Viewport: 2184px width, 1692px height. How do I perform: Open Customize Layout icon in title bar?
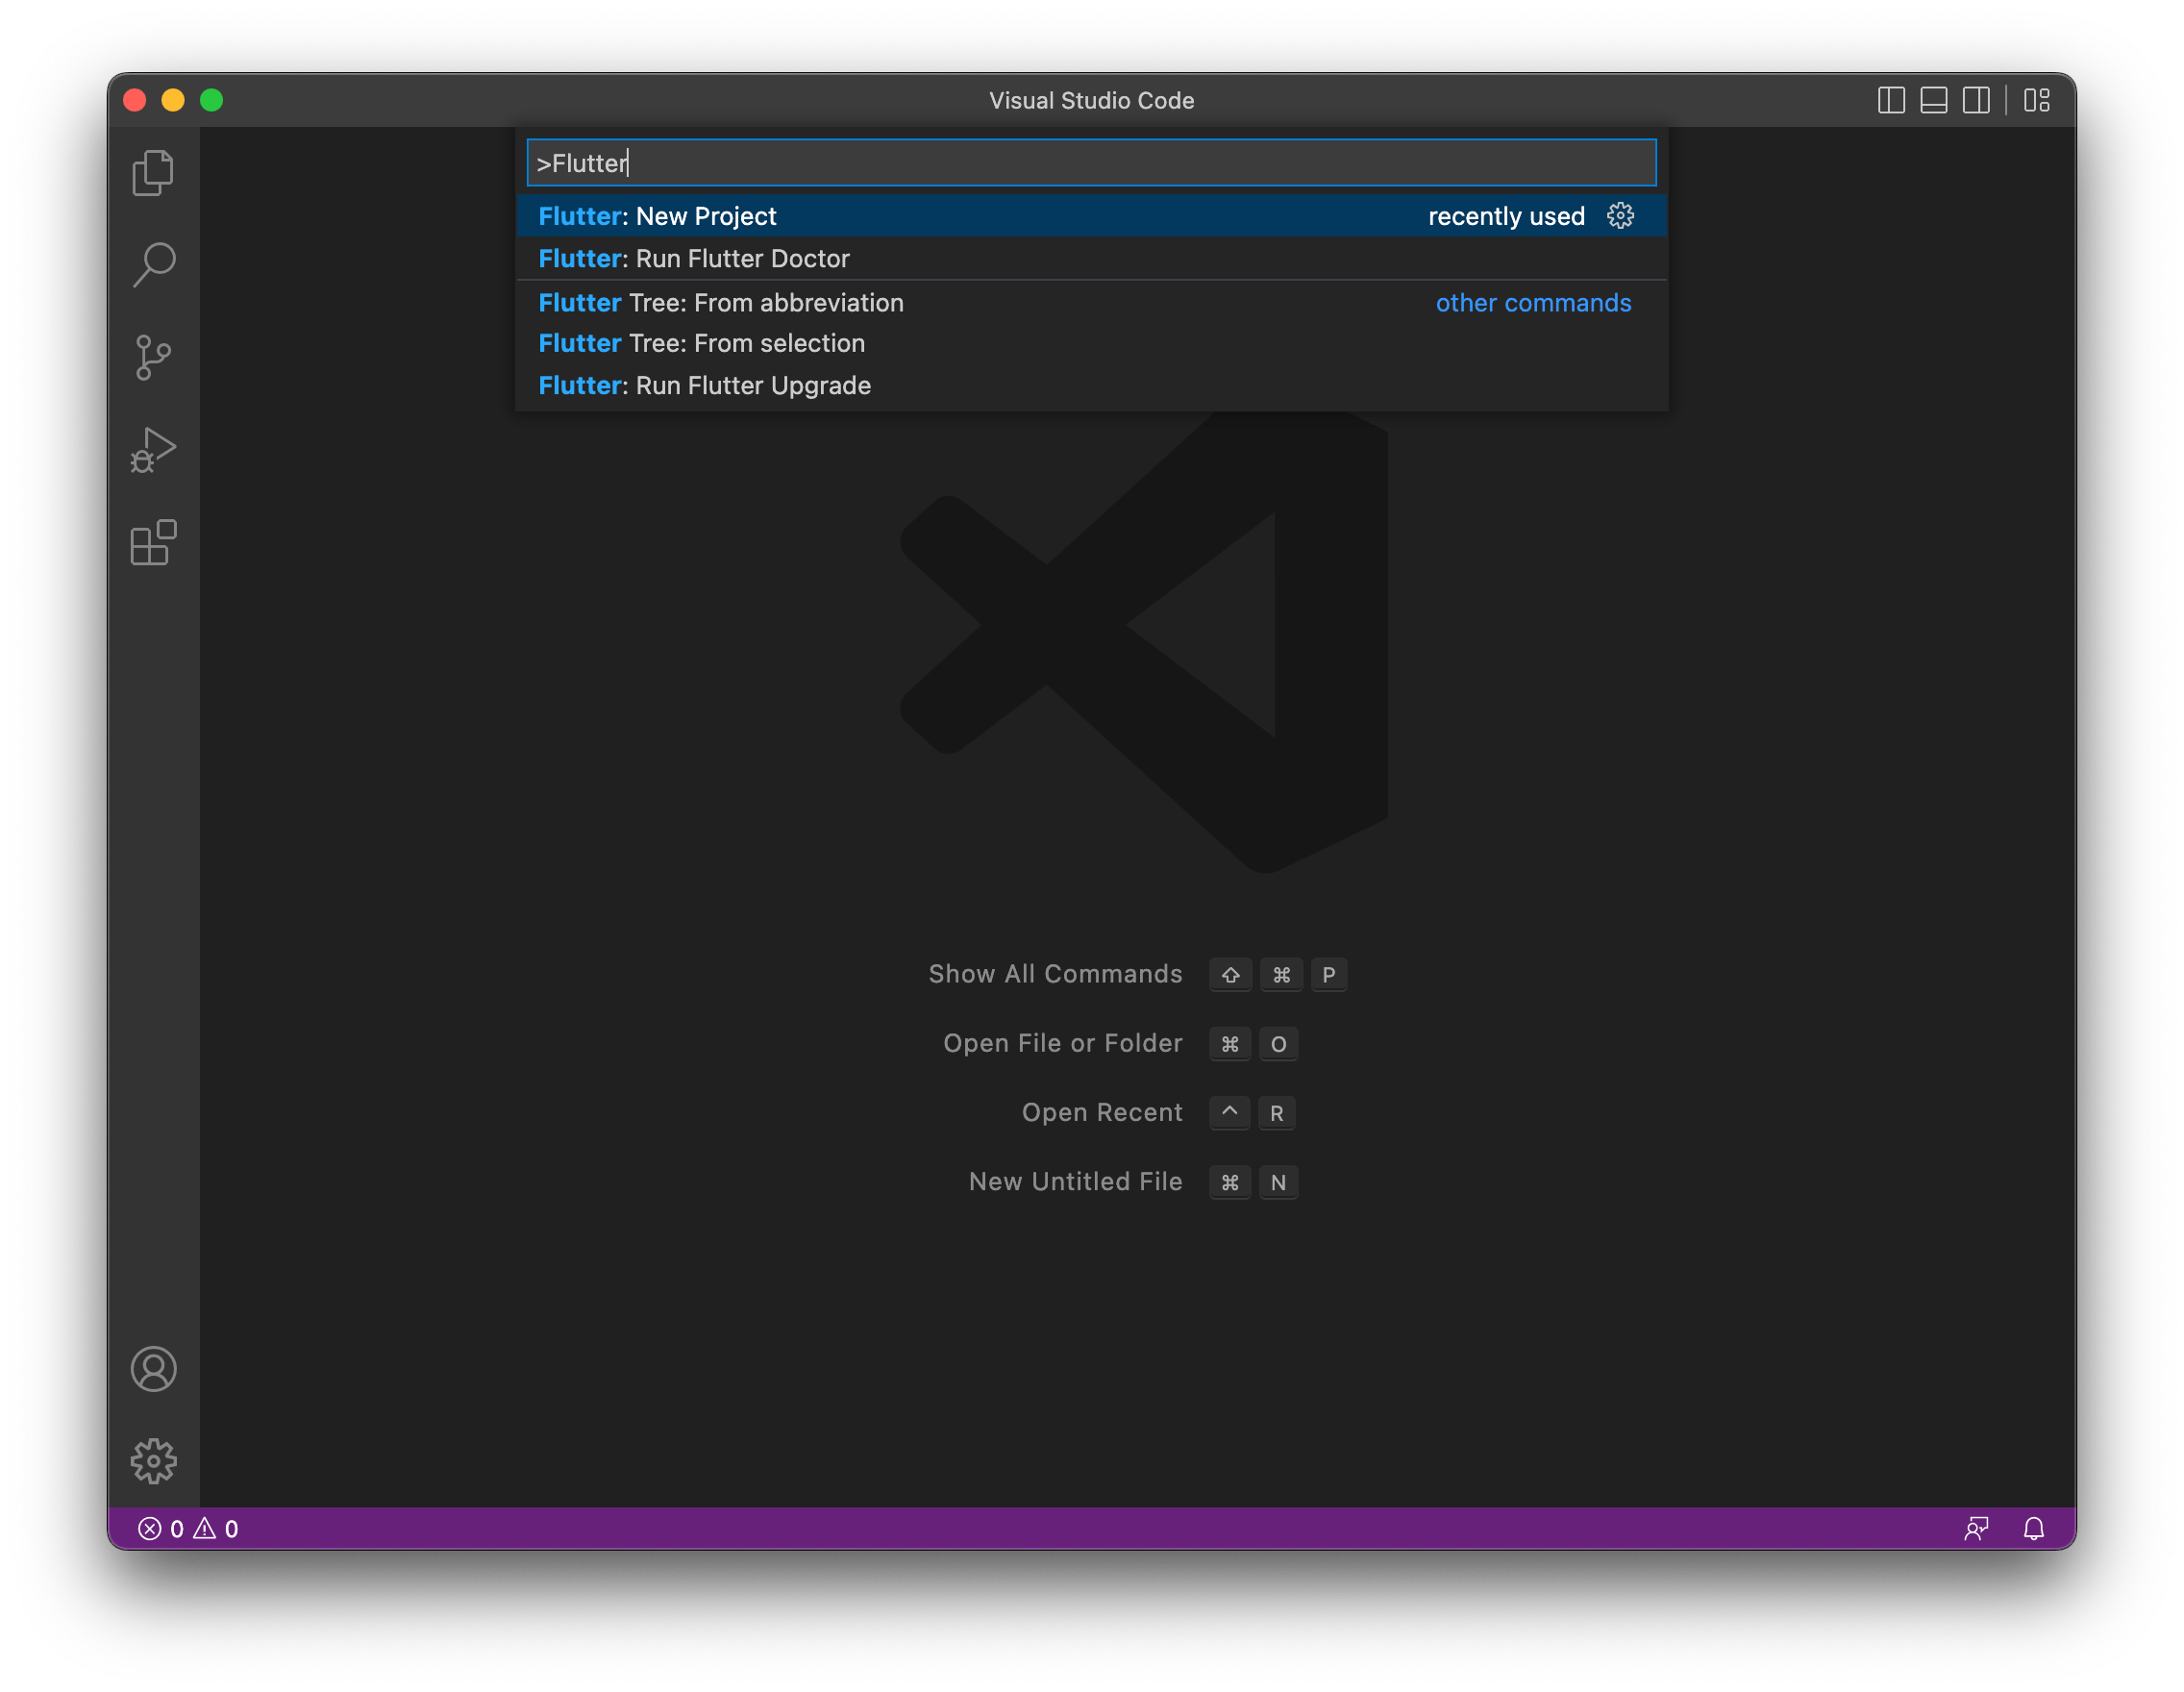pos(2037,100)
